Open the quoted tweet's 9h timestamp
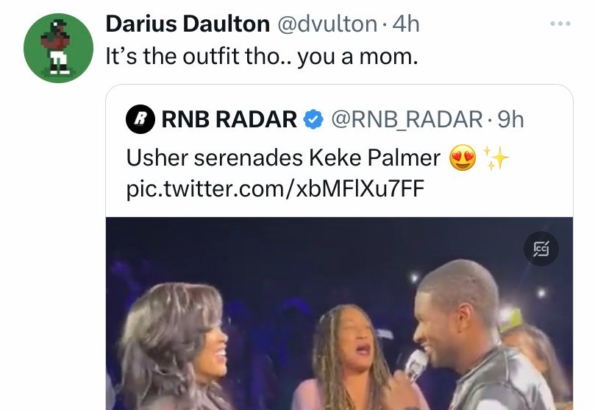 click(x=511, y=119)
